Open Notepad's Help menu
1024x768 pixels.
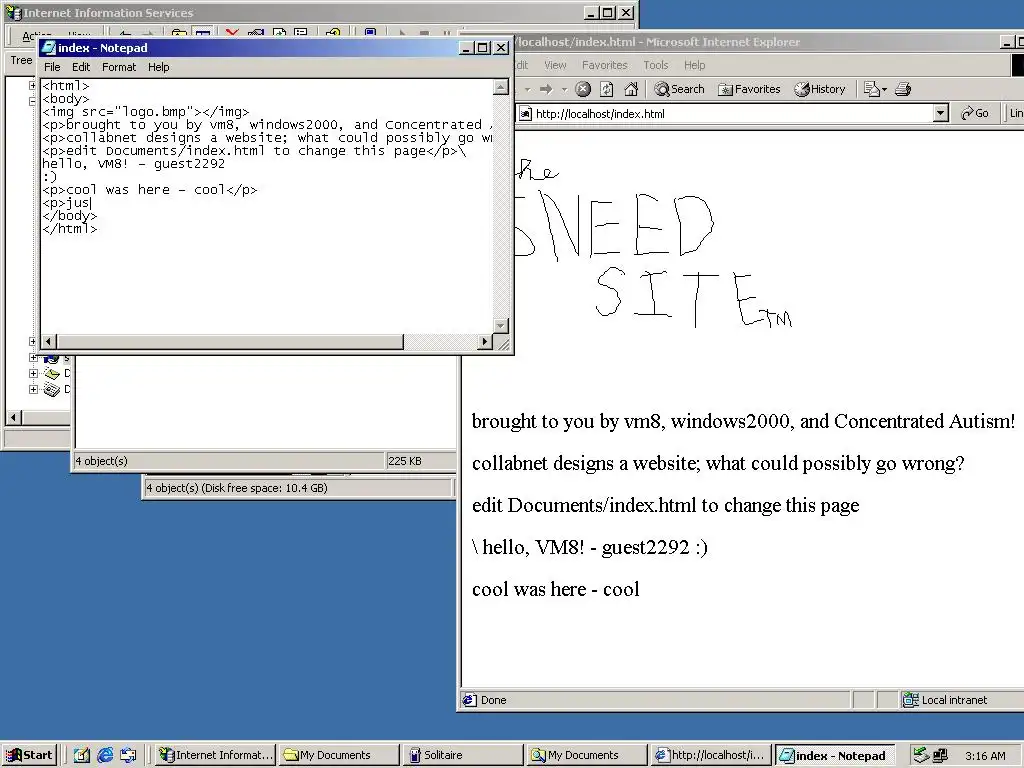[158, 67]
